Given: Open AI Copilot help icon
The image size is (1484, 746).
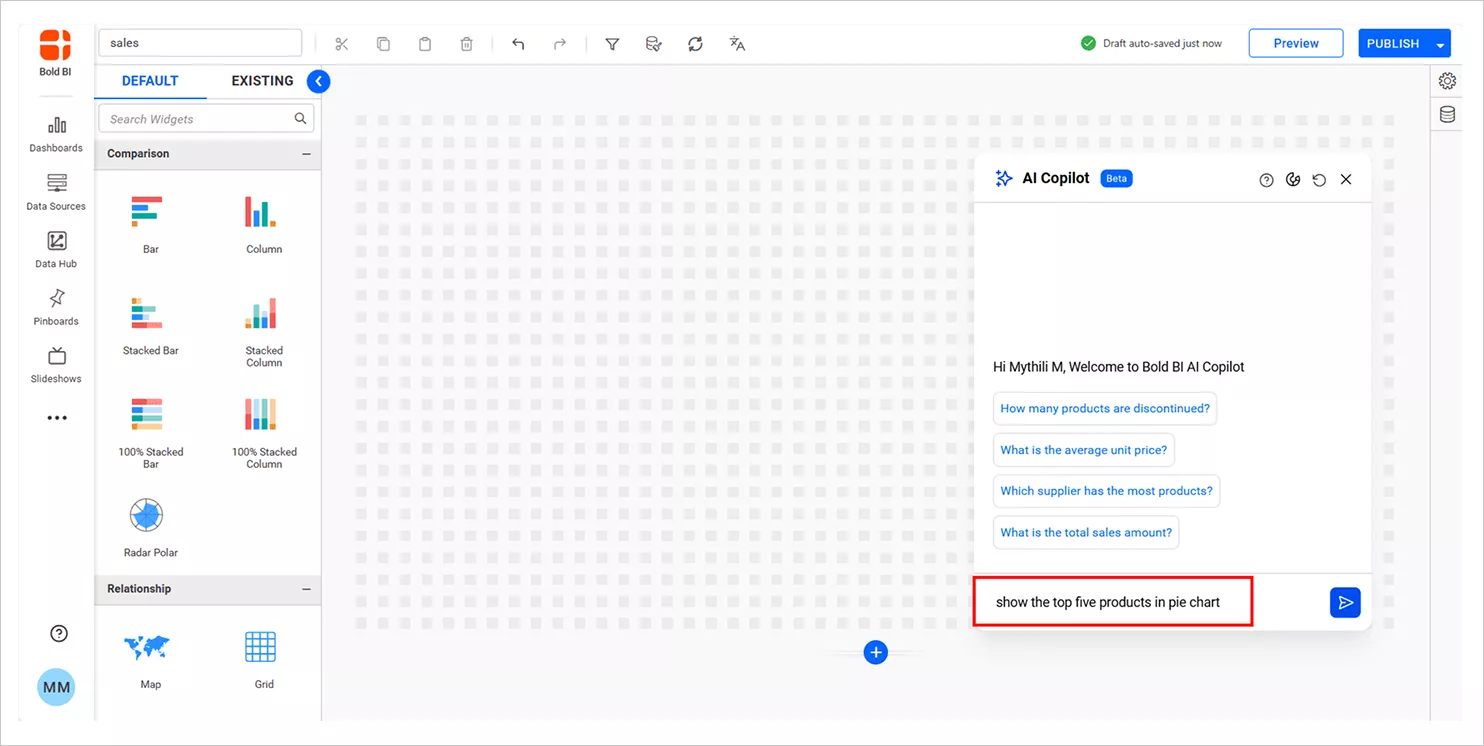Looking at the screenshot, I should [1266, 180].
